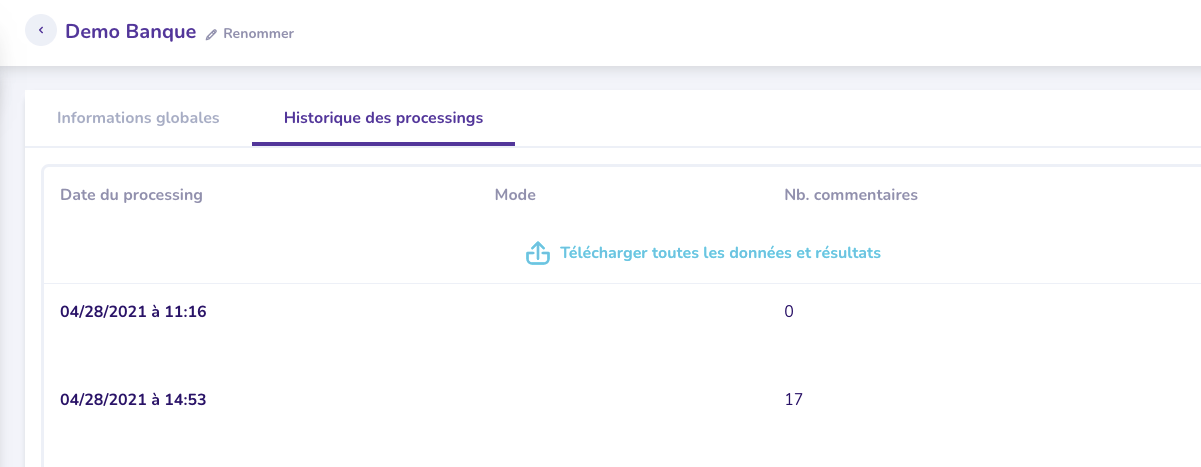This screenshot has width=1201, height=467.
Task: Open Télécharger toutes les données et résultats
Action: click(x=720, y=253)
